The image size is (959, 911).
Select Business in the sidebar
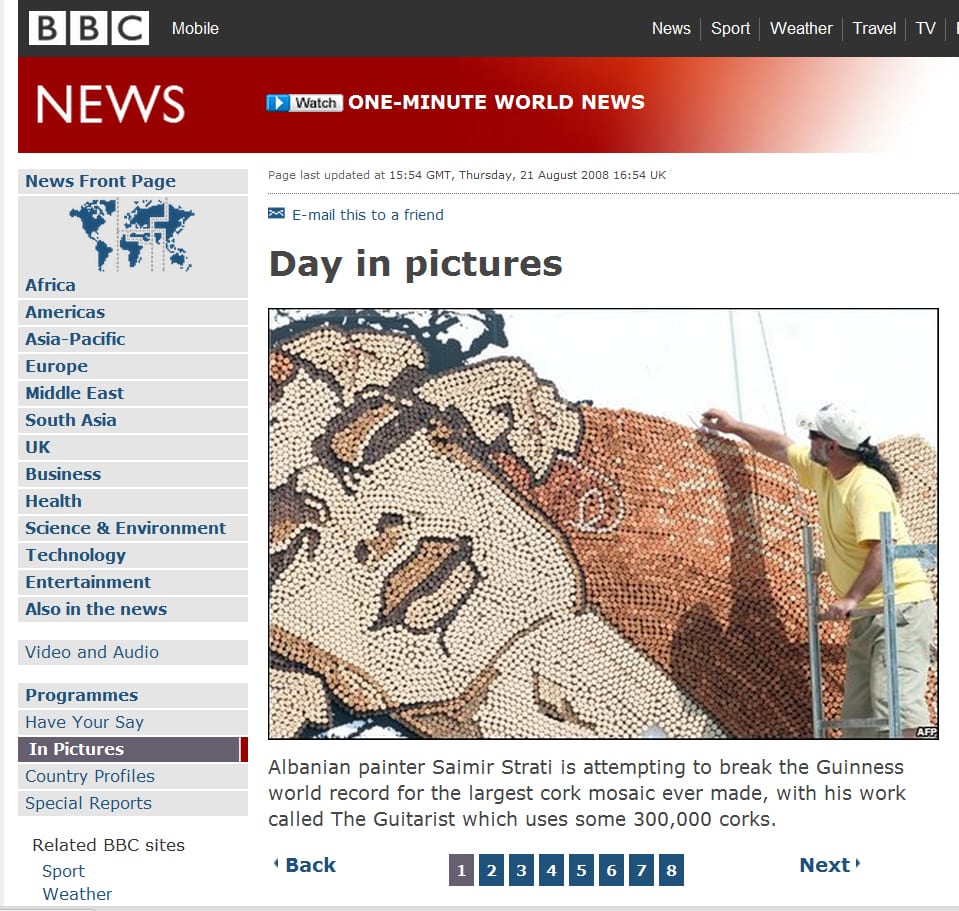pos(133,474)
